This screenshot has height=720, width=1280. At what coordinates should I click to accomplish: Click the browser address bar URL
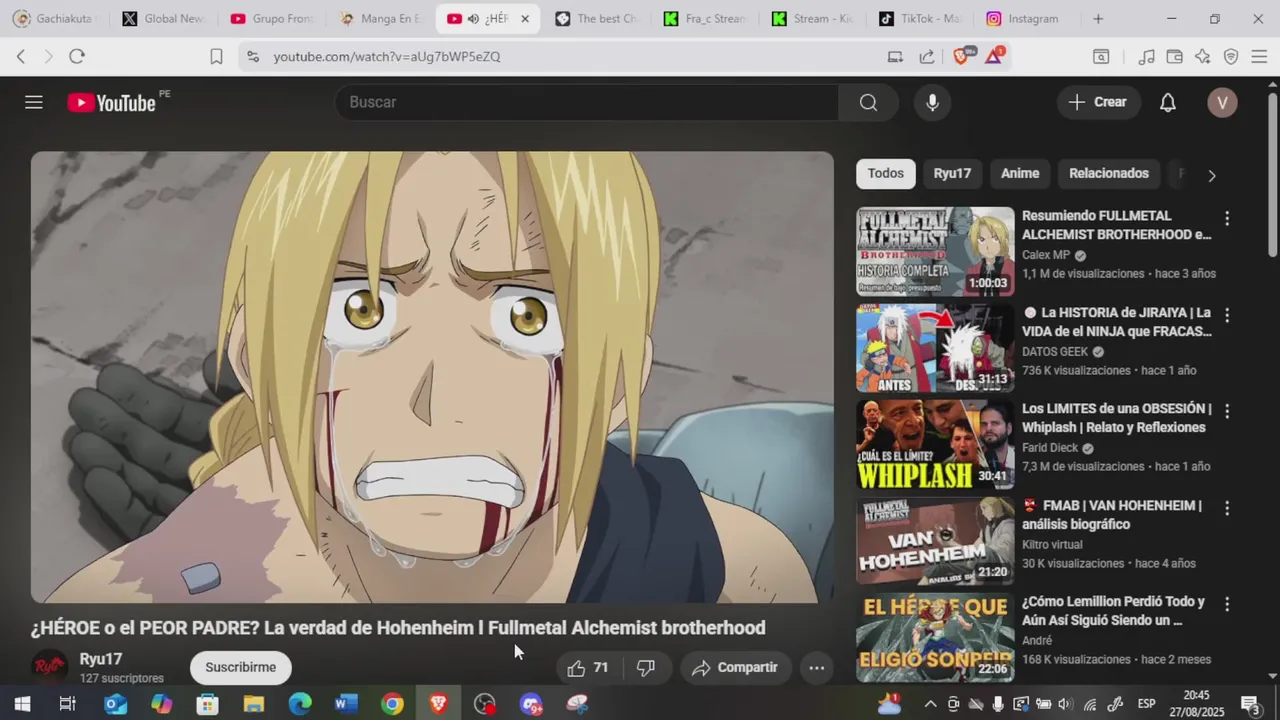[387, 57]
